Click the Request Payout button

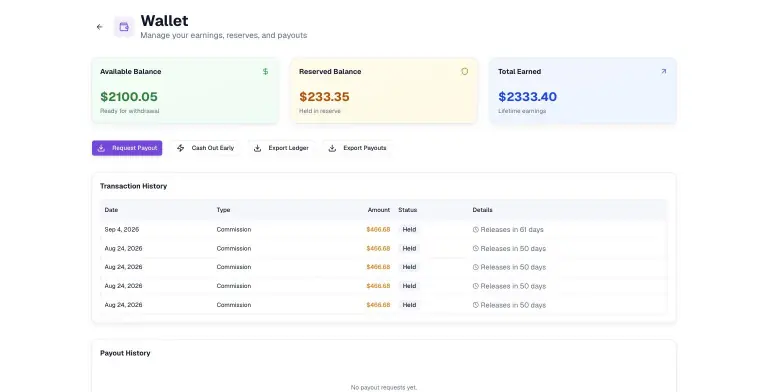pyautogui.click(x=127, y=148)
